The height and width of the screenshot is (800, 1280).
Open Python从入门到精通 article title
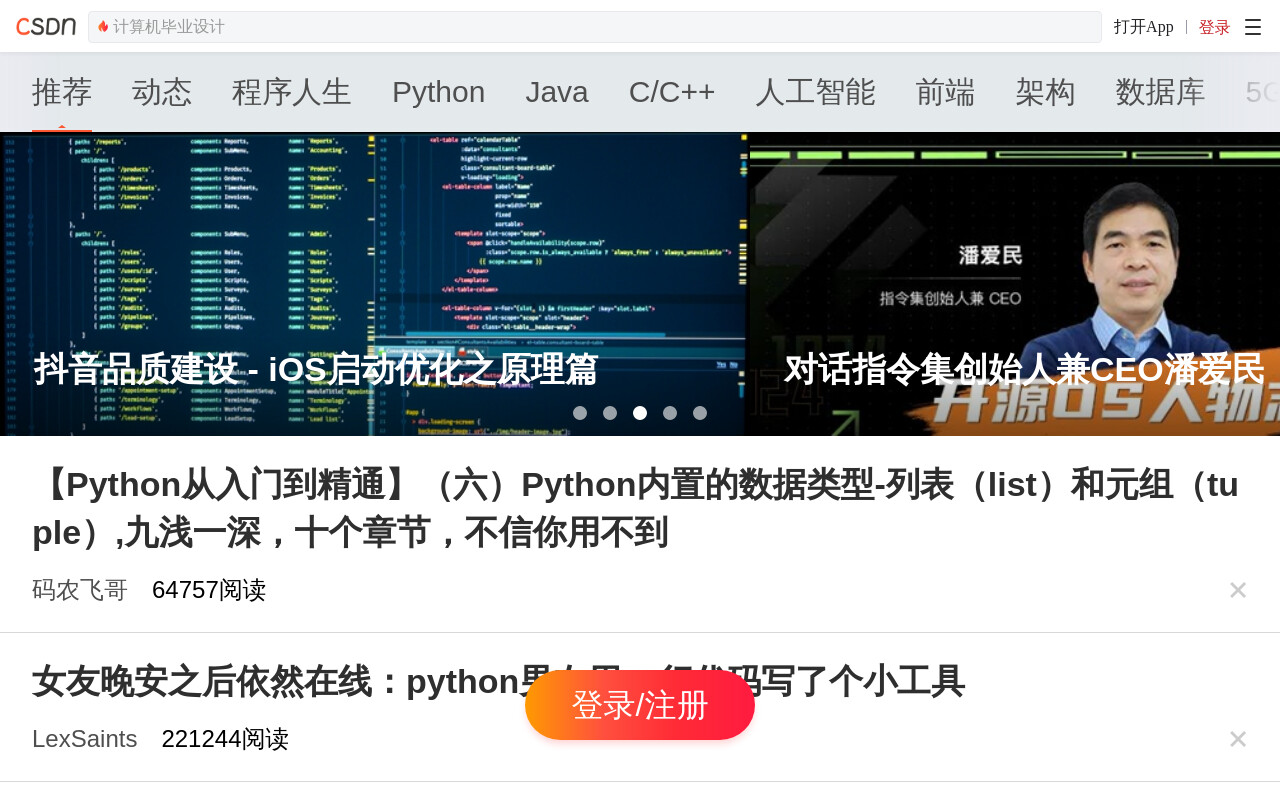coord(636,509)
